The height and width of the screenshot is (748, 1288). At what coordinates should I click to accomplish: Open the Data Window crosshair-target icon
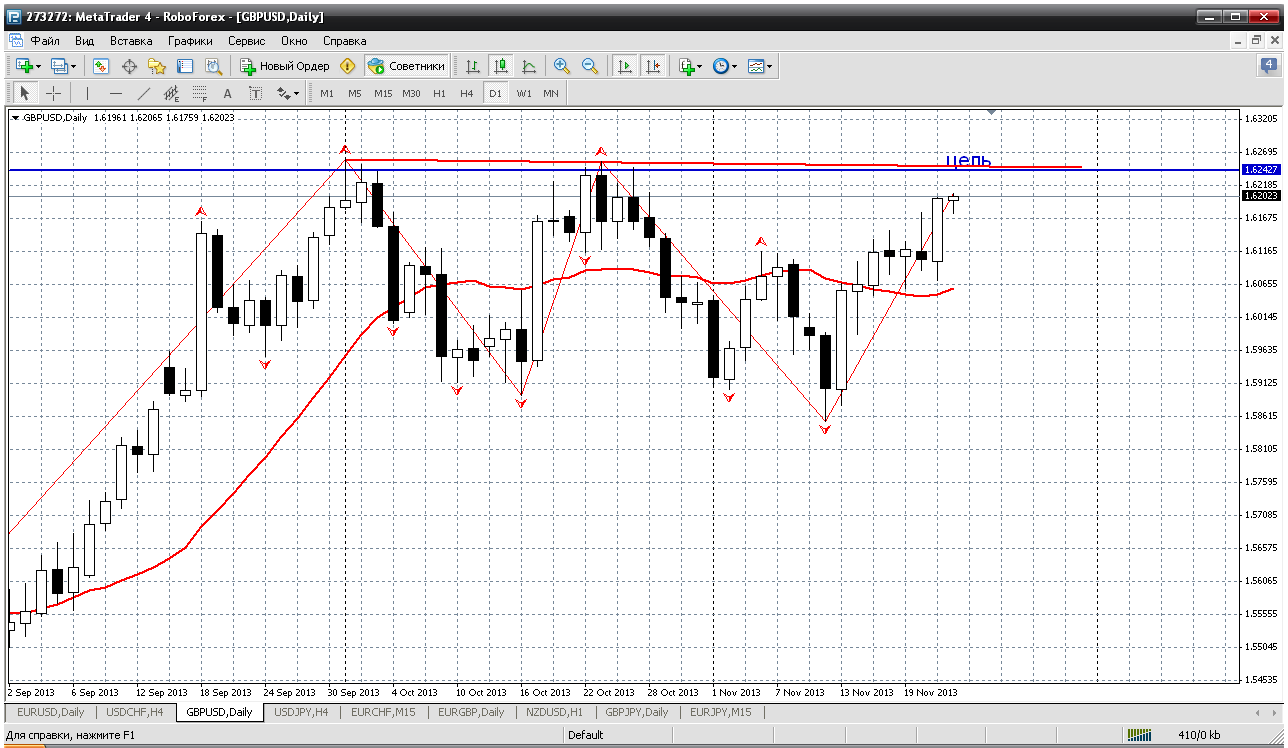pyautogui.click(x=129, y=66)
